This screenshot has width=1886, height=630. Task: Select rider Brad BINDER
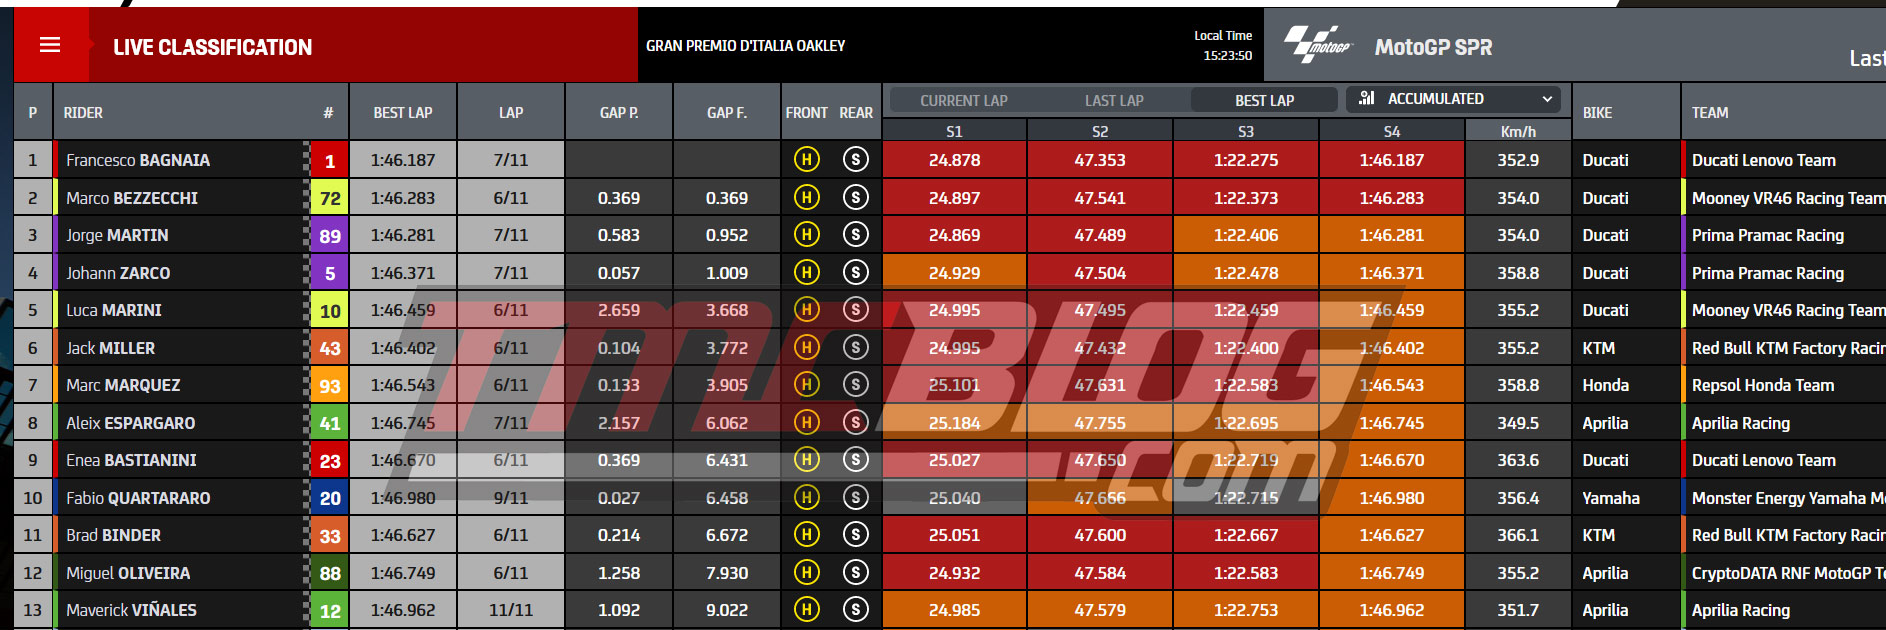point(113,535)
